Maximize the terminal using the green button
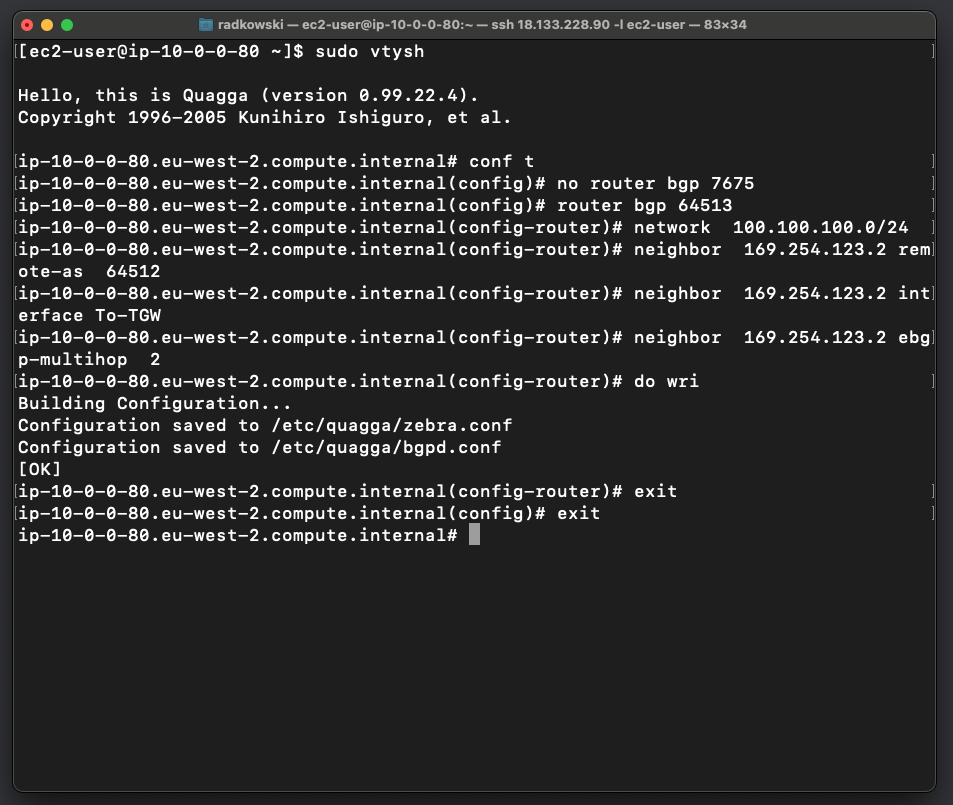Image resolution: width=953 pixels, height=805 pixels. pyautogui.click(x=67, y=25)
